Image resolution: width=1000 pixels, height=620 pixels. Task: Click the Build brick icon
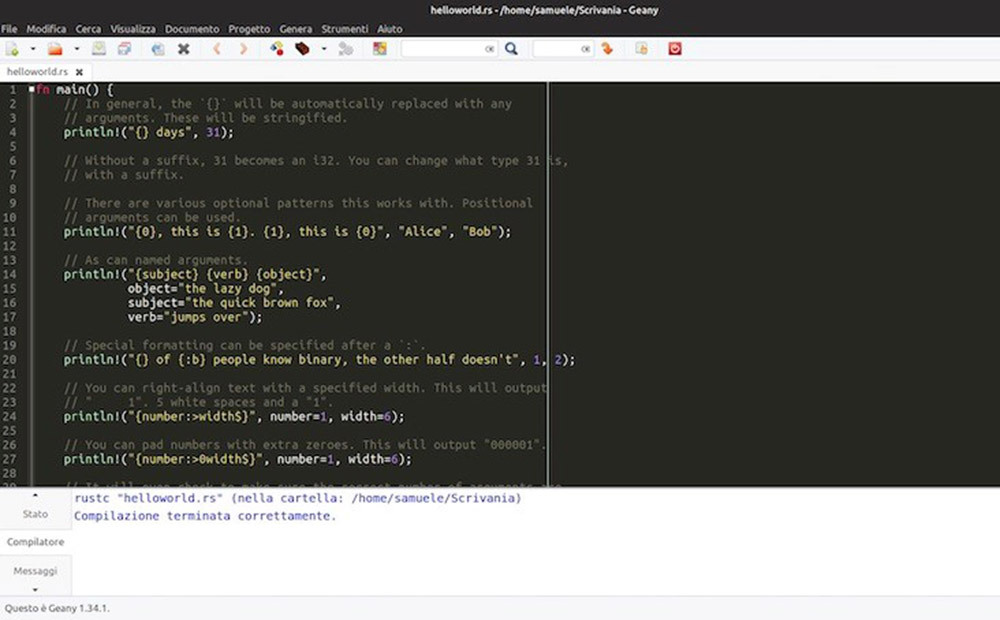(x=302, y=48)
